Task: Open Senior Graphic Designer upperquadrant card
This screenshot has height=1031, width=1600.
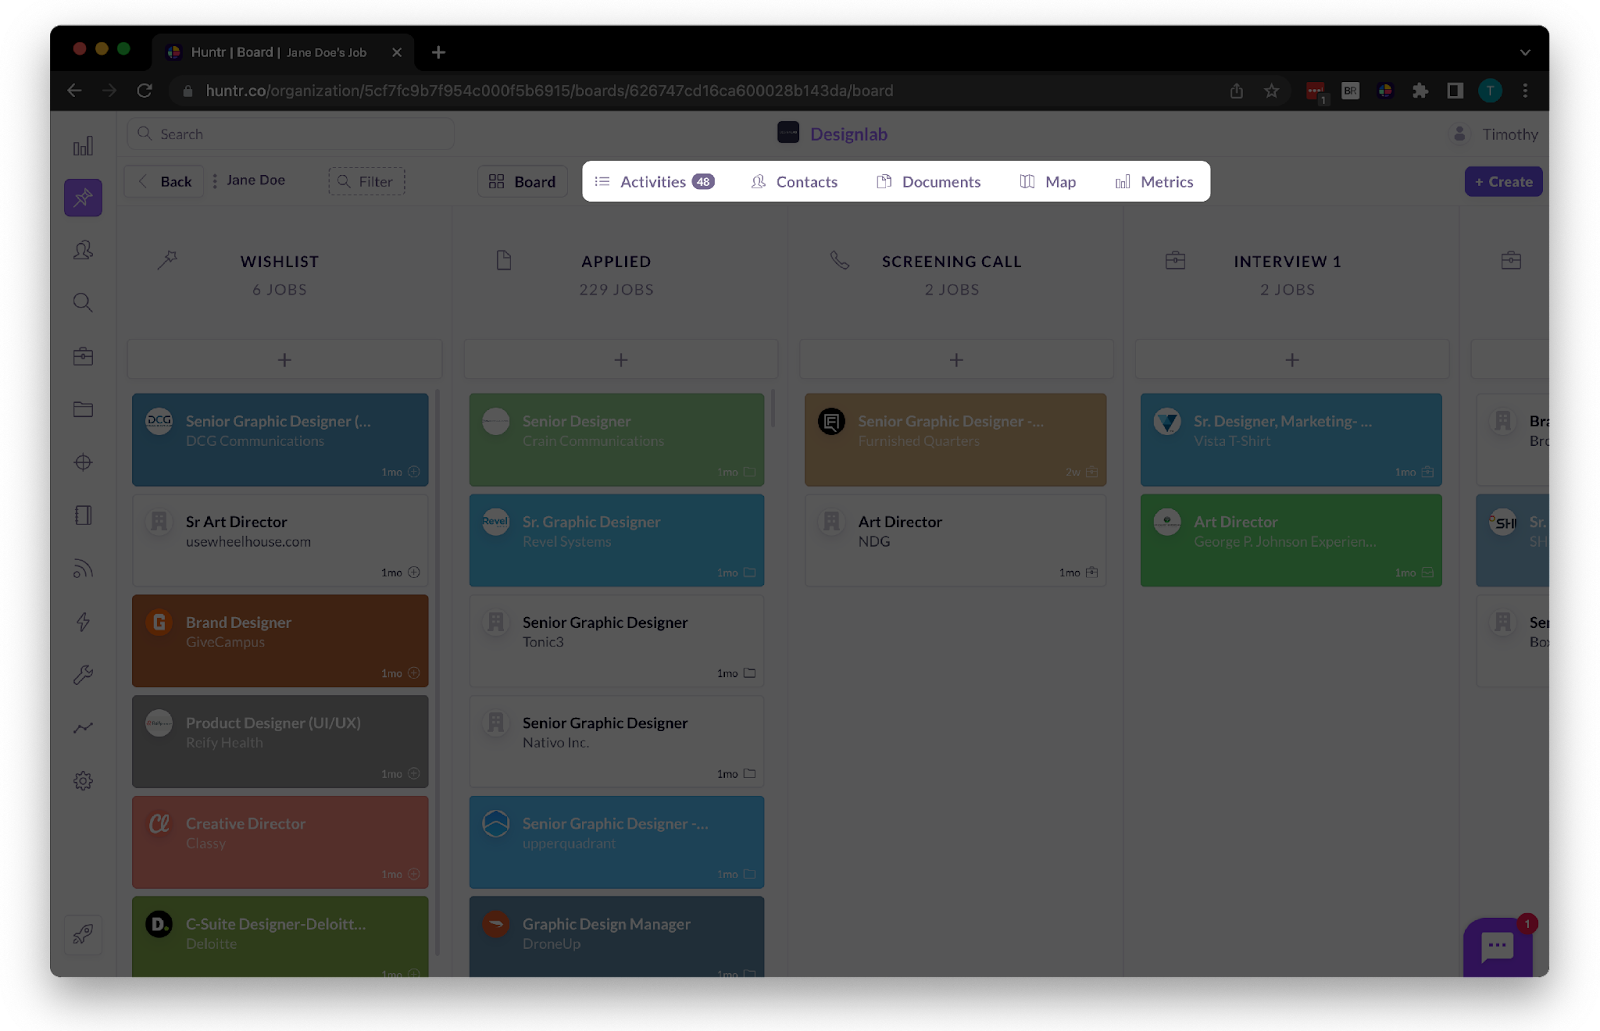Action: 617,842
